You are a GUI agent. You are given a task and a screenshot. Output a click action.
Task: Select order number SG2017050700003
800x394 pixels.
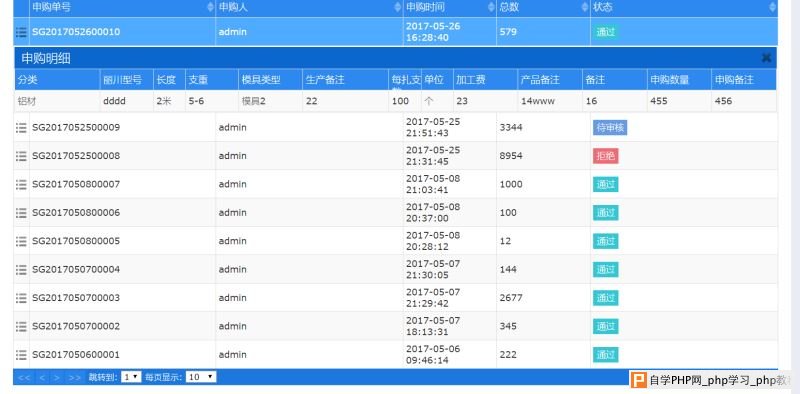(x=76, y=298)
